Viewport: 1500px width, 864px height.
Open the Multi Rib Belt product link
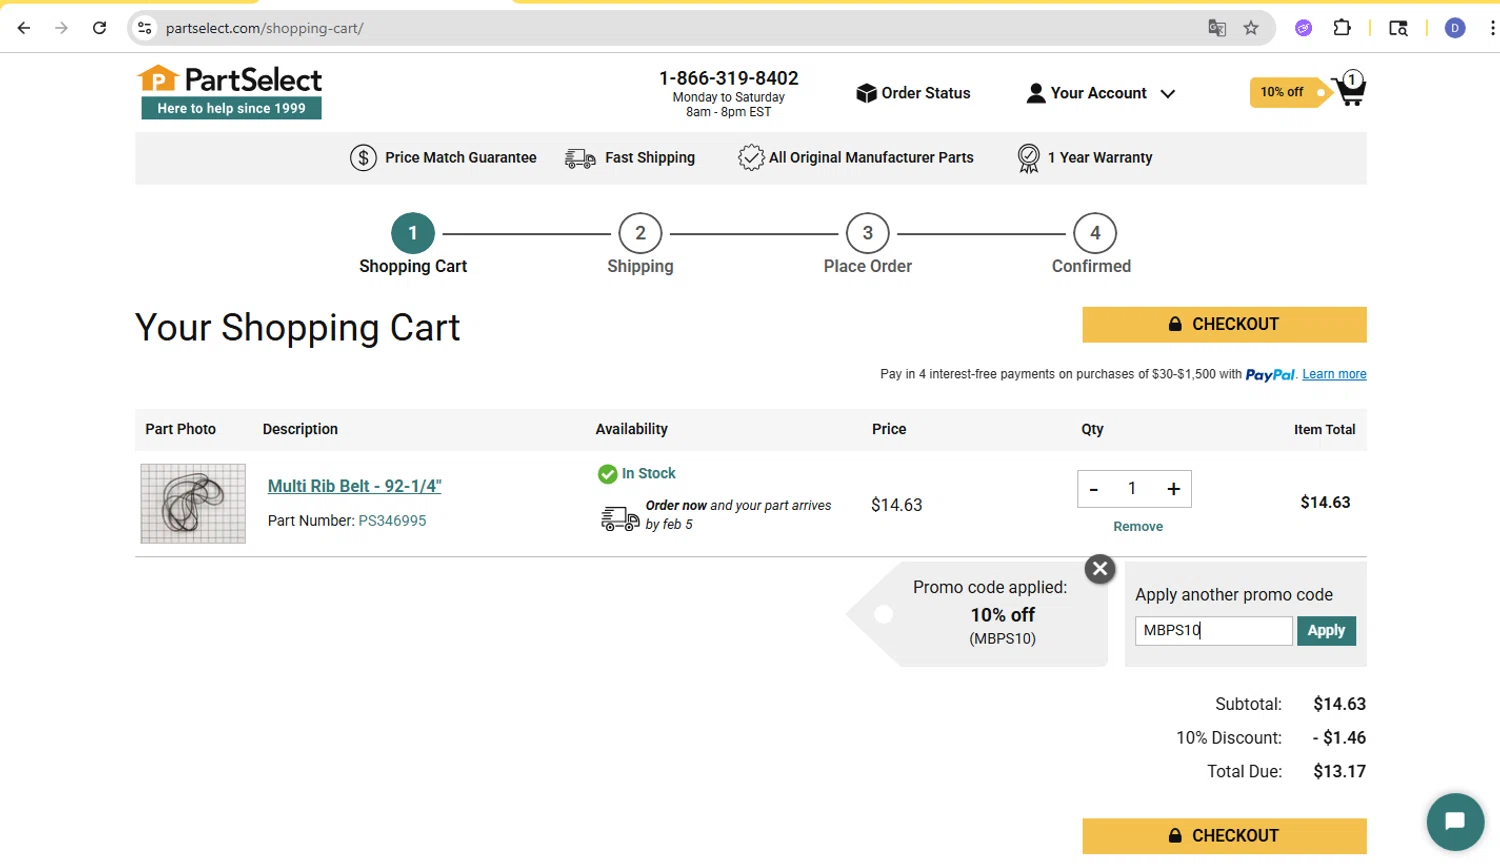[354, 486]
